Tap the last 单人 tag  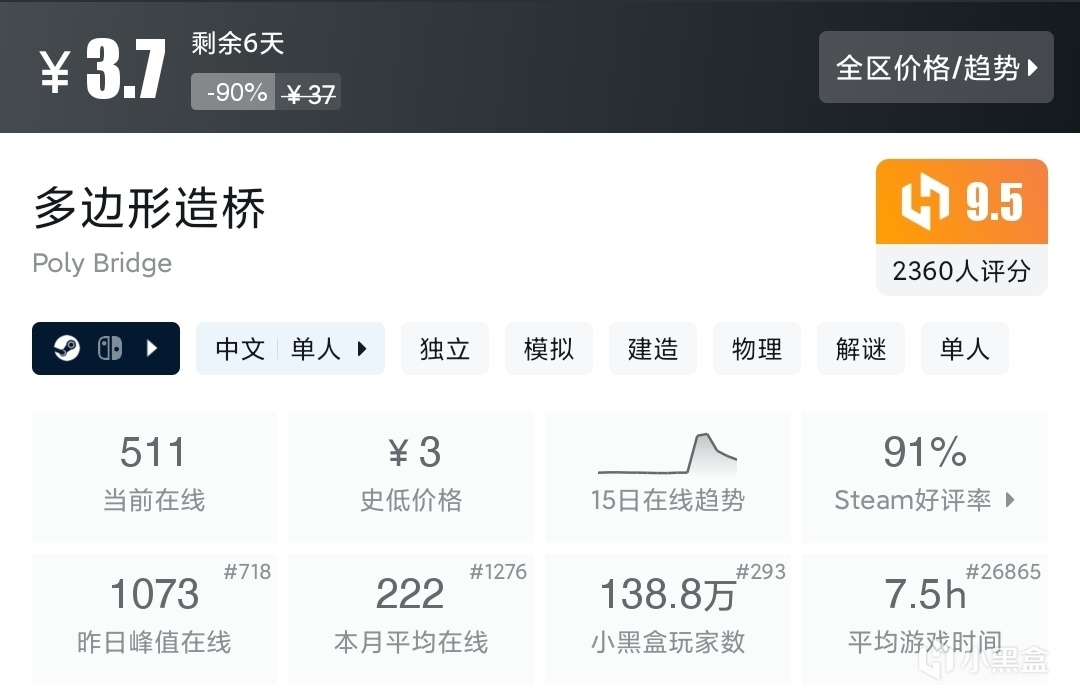(965, 349)
